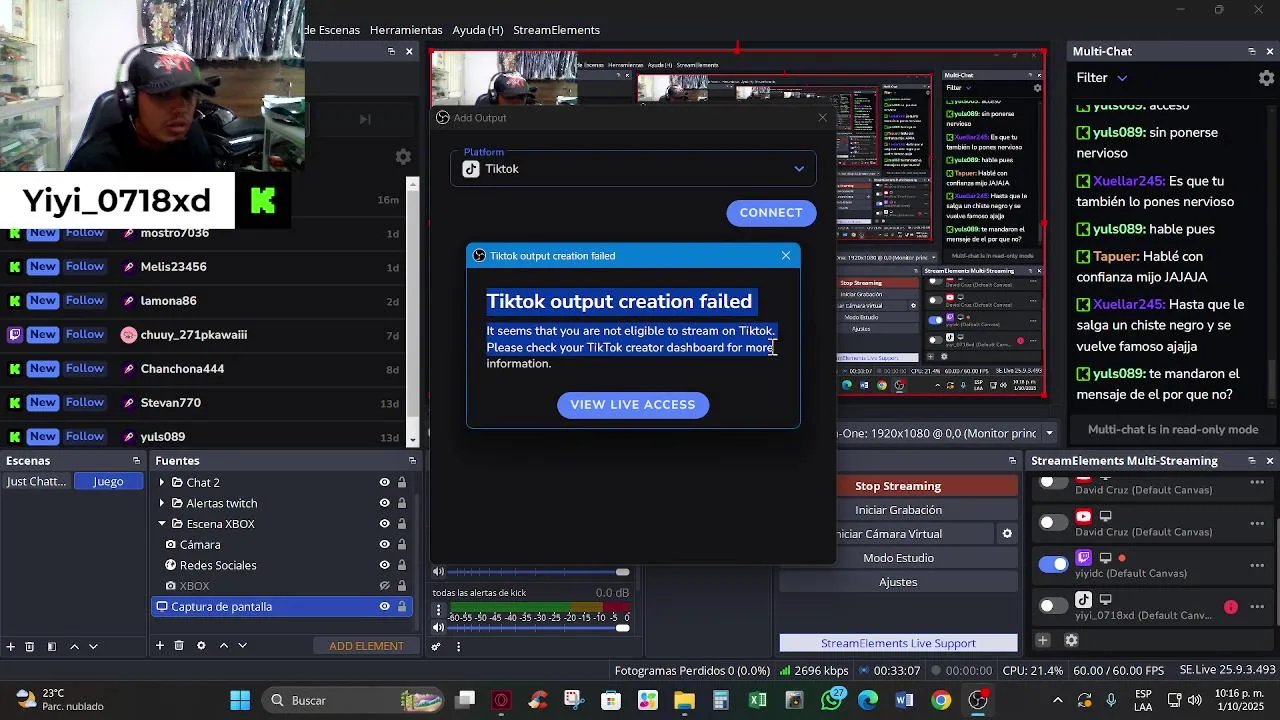Open Herramientas menu

coord(406,30)
